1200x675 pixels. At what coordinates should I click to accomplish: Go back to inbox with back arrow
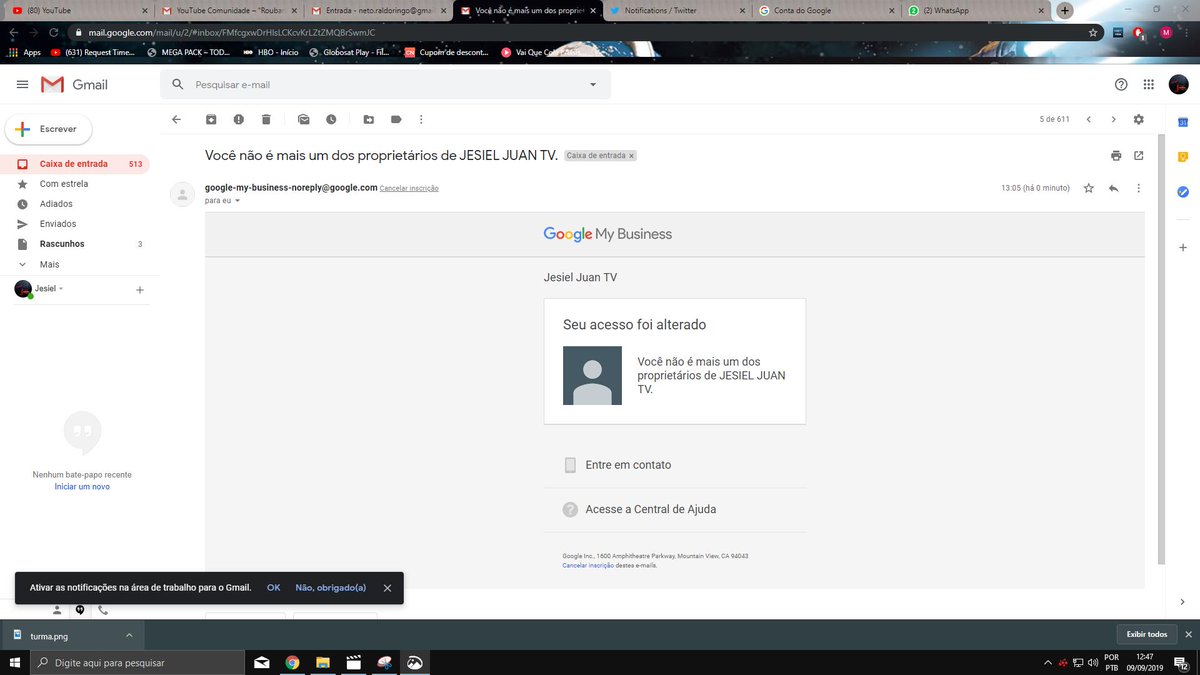tap(177, 119)
